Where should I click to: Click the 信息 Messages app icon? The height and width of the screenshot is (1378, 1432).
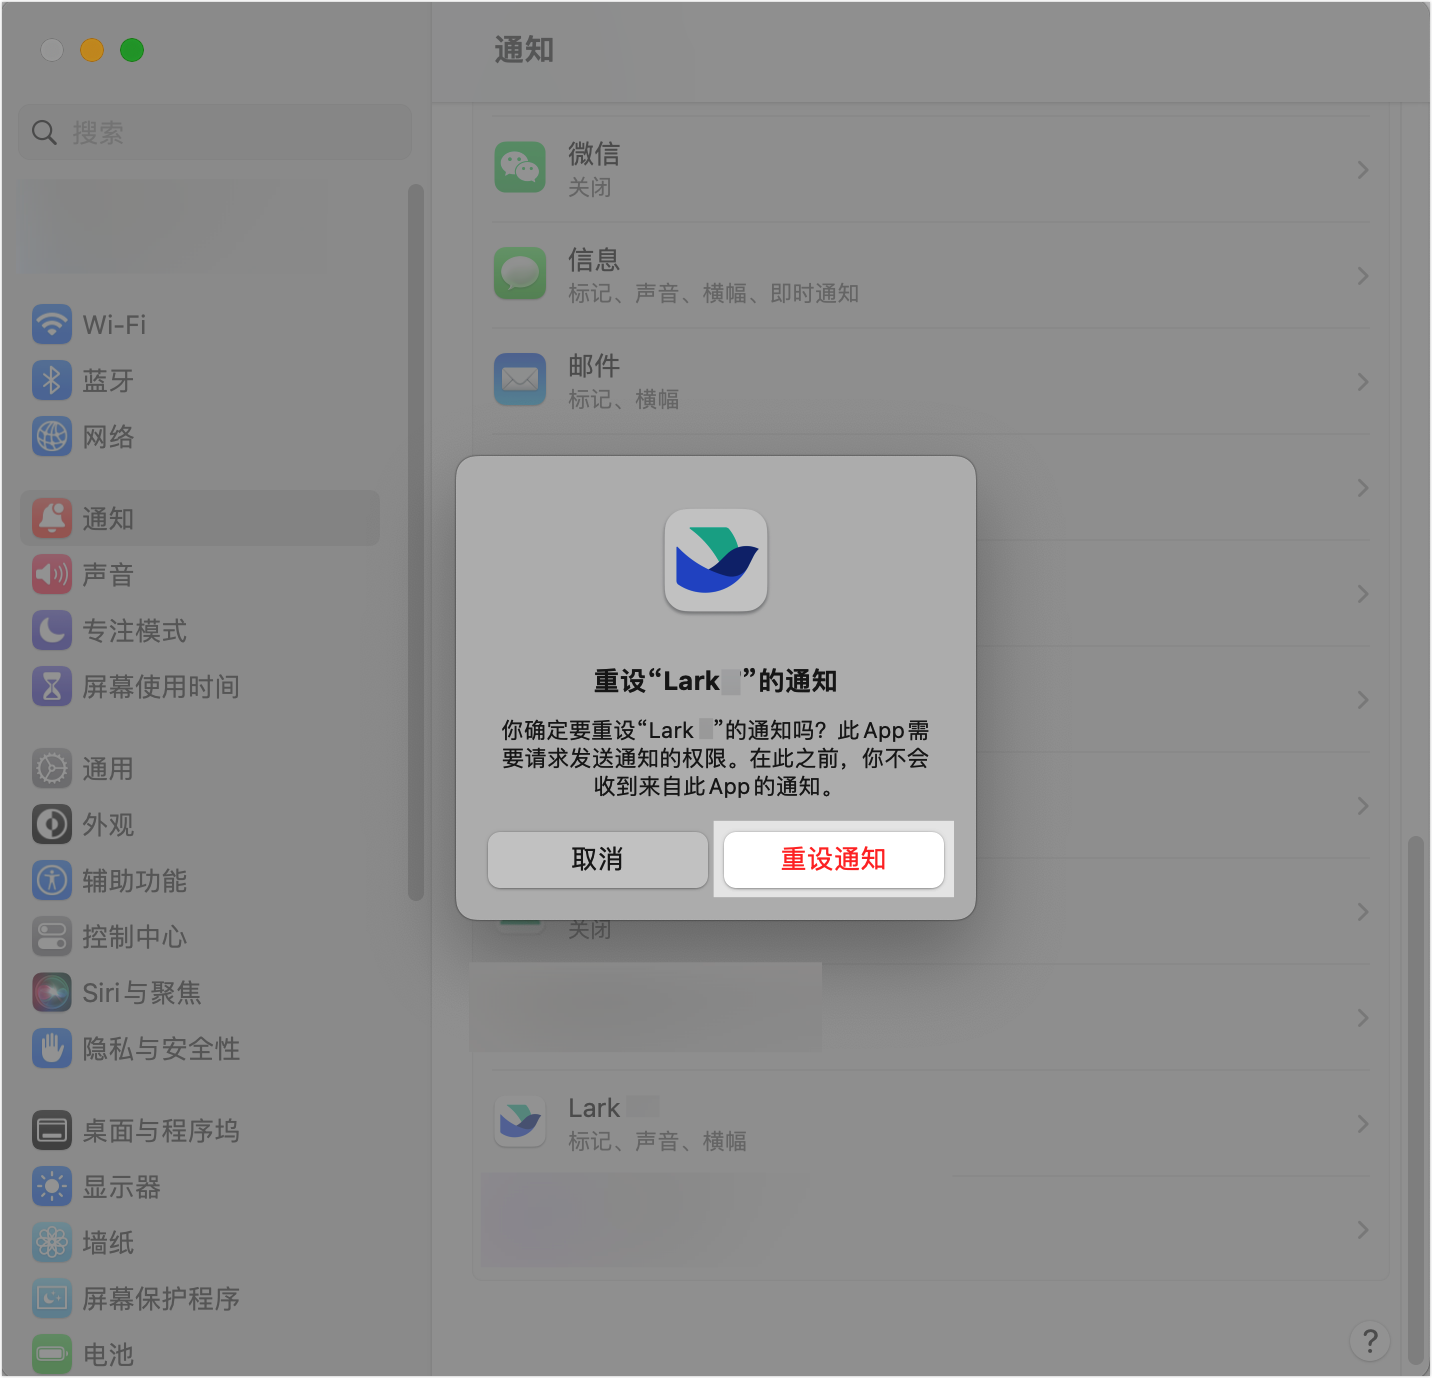tap(520, 274)
